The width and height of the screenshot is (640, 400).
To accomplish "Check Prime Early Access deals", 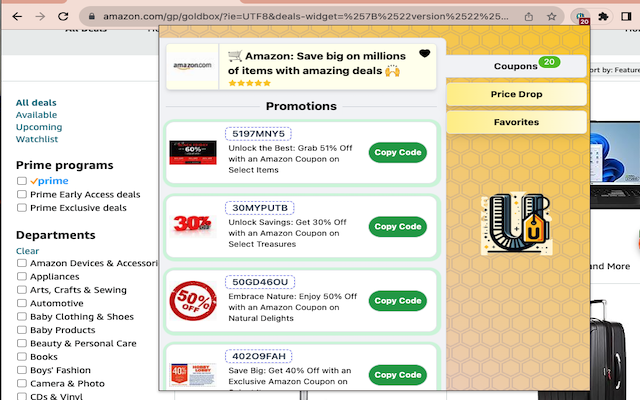I will coord(22,194).
